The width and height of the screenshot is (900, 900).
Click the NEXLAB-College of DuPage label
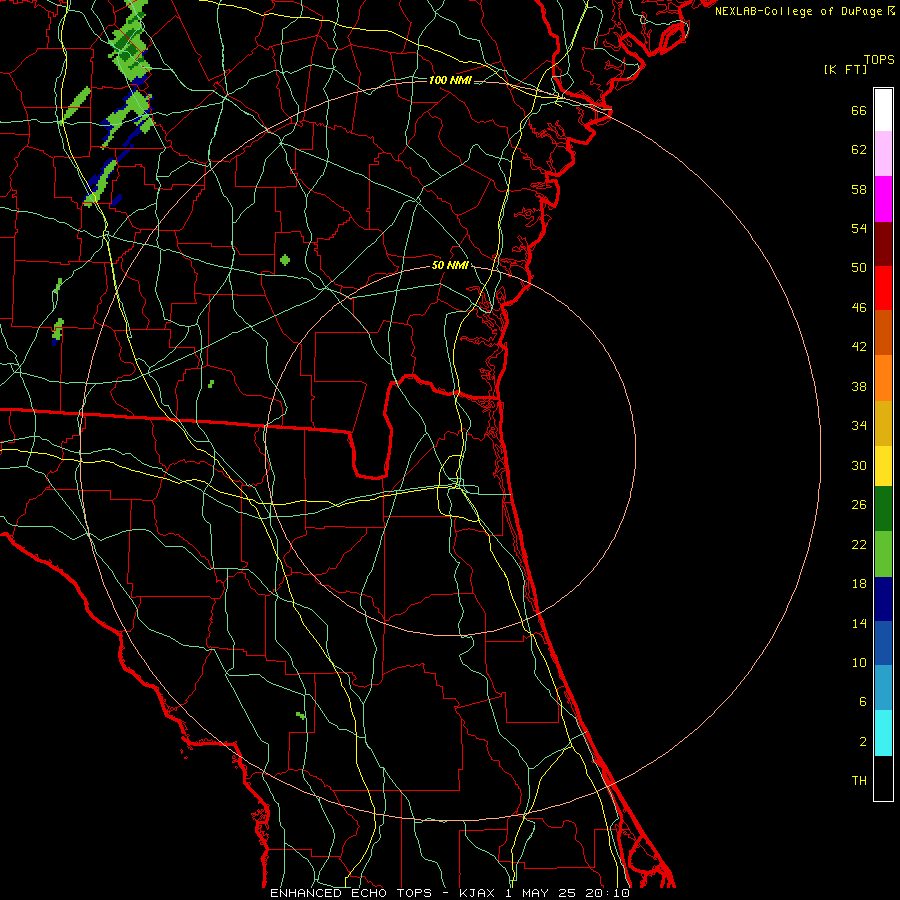click(798, 11)
